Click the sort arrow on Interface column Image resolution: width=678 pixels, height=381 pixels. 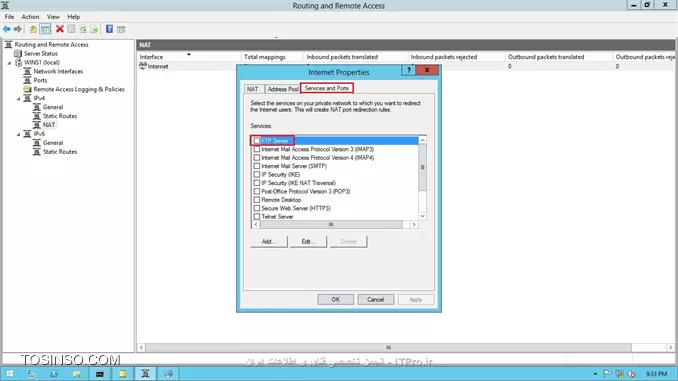click(189, 54)
